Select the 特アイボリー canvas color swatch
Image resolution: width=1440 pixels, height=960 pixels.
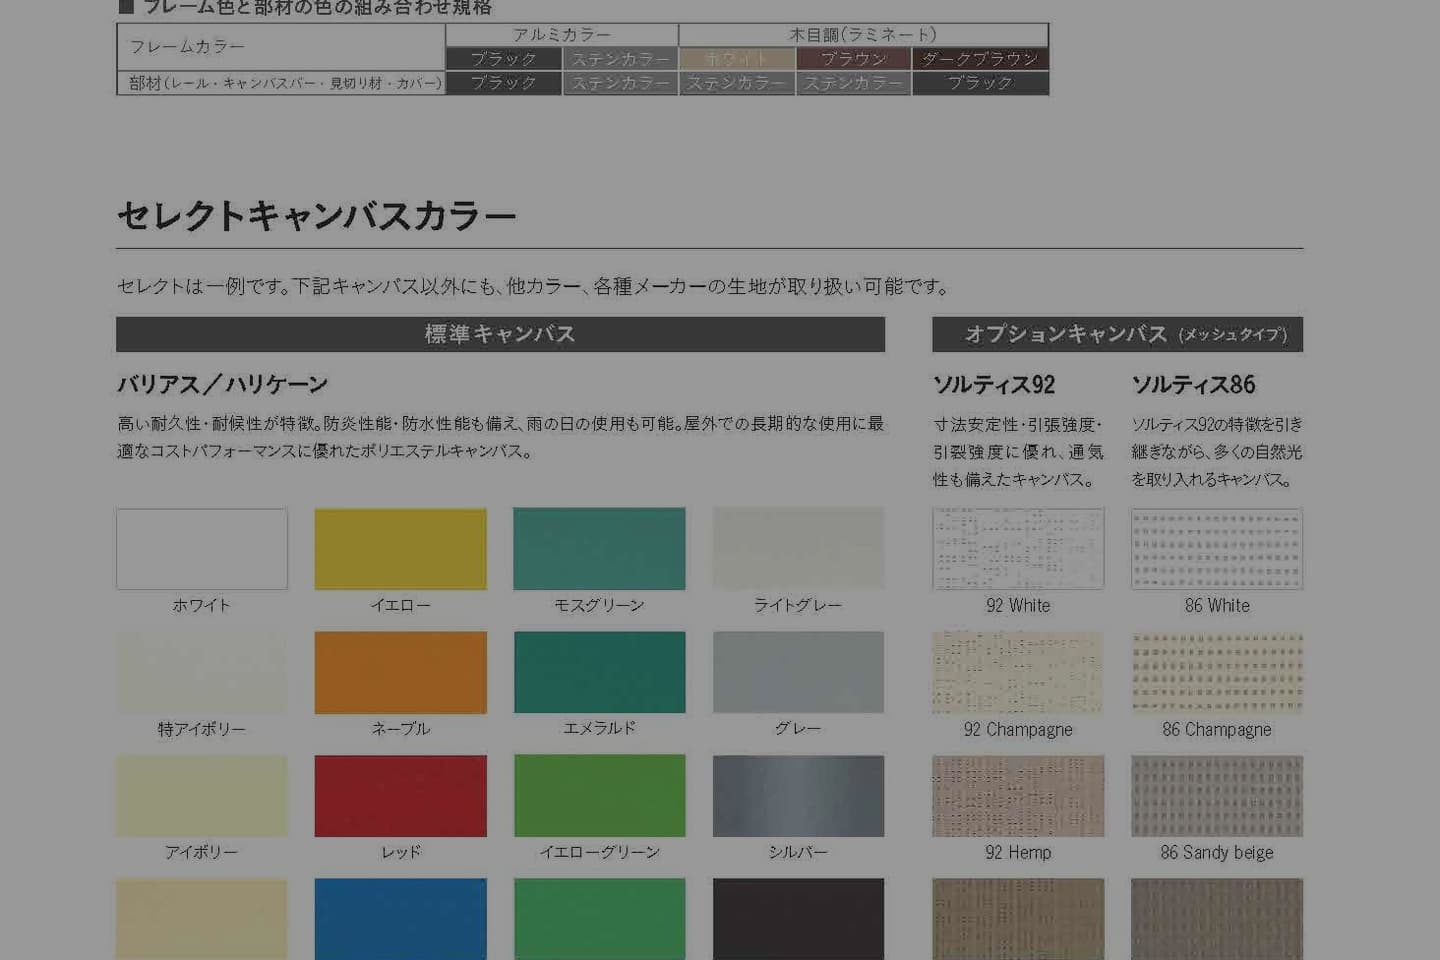201,671
